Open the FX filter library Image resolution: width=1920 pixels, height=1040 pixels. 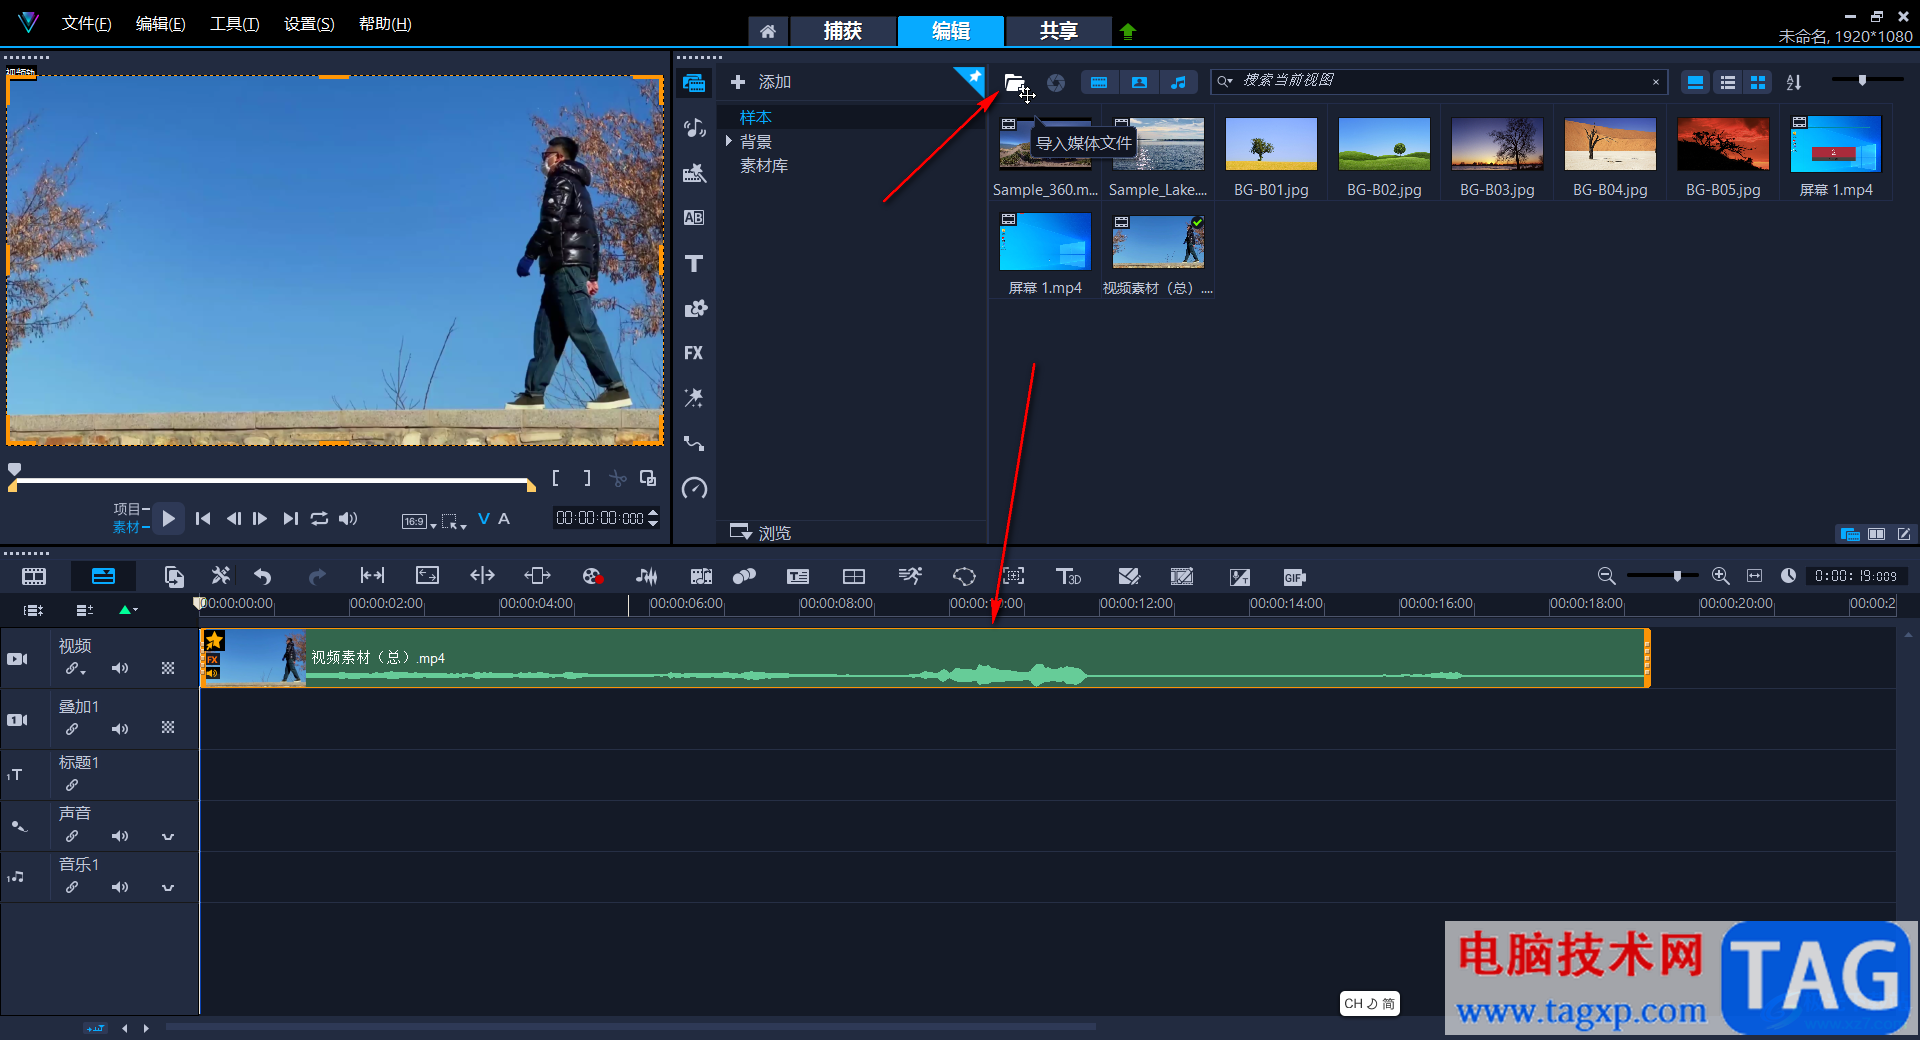[694, 353]
